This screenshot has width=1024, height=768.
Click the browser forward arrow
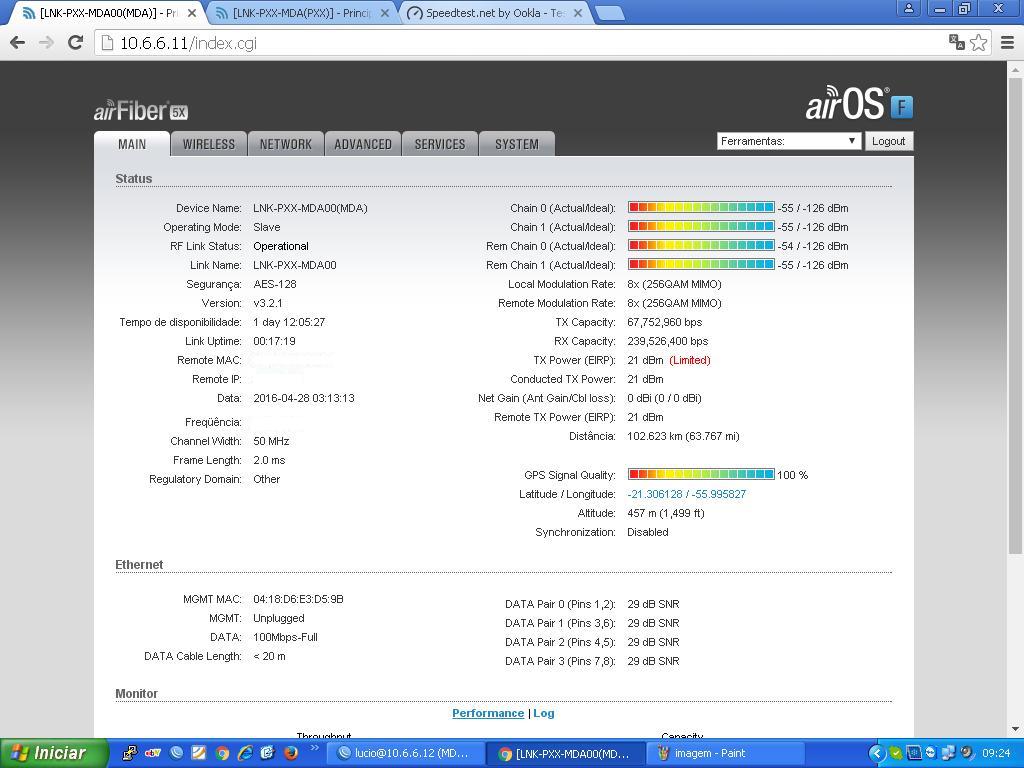46,43
